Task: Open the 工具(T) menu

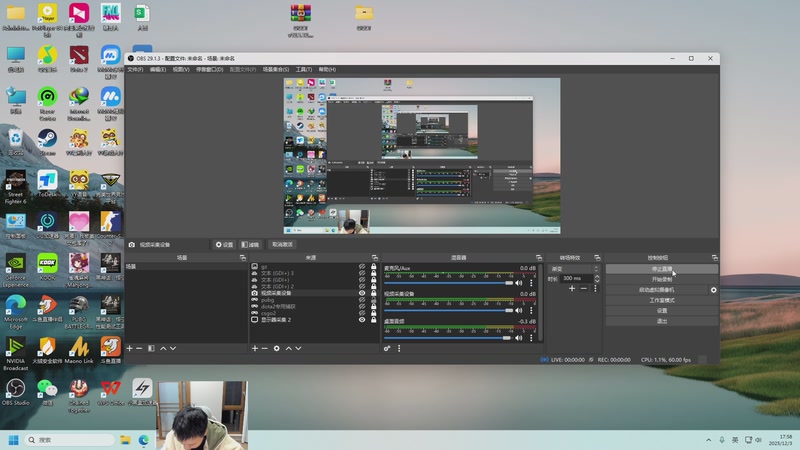Action: pos(304,69)
